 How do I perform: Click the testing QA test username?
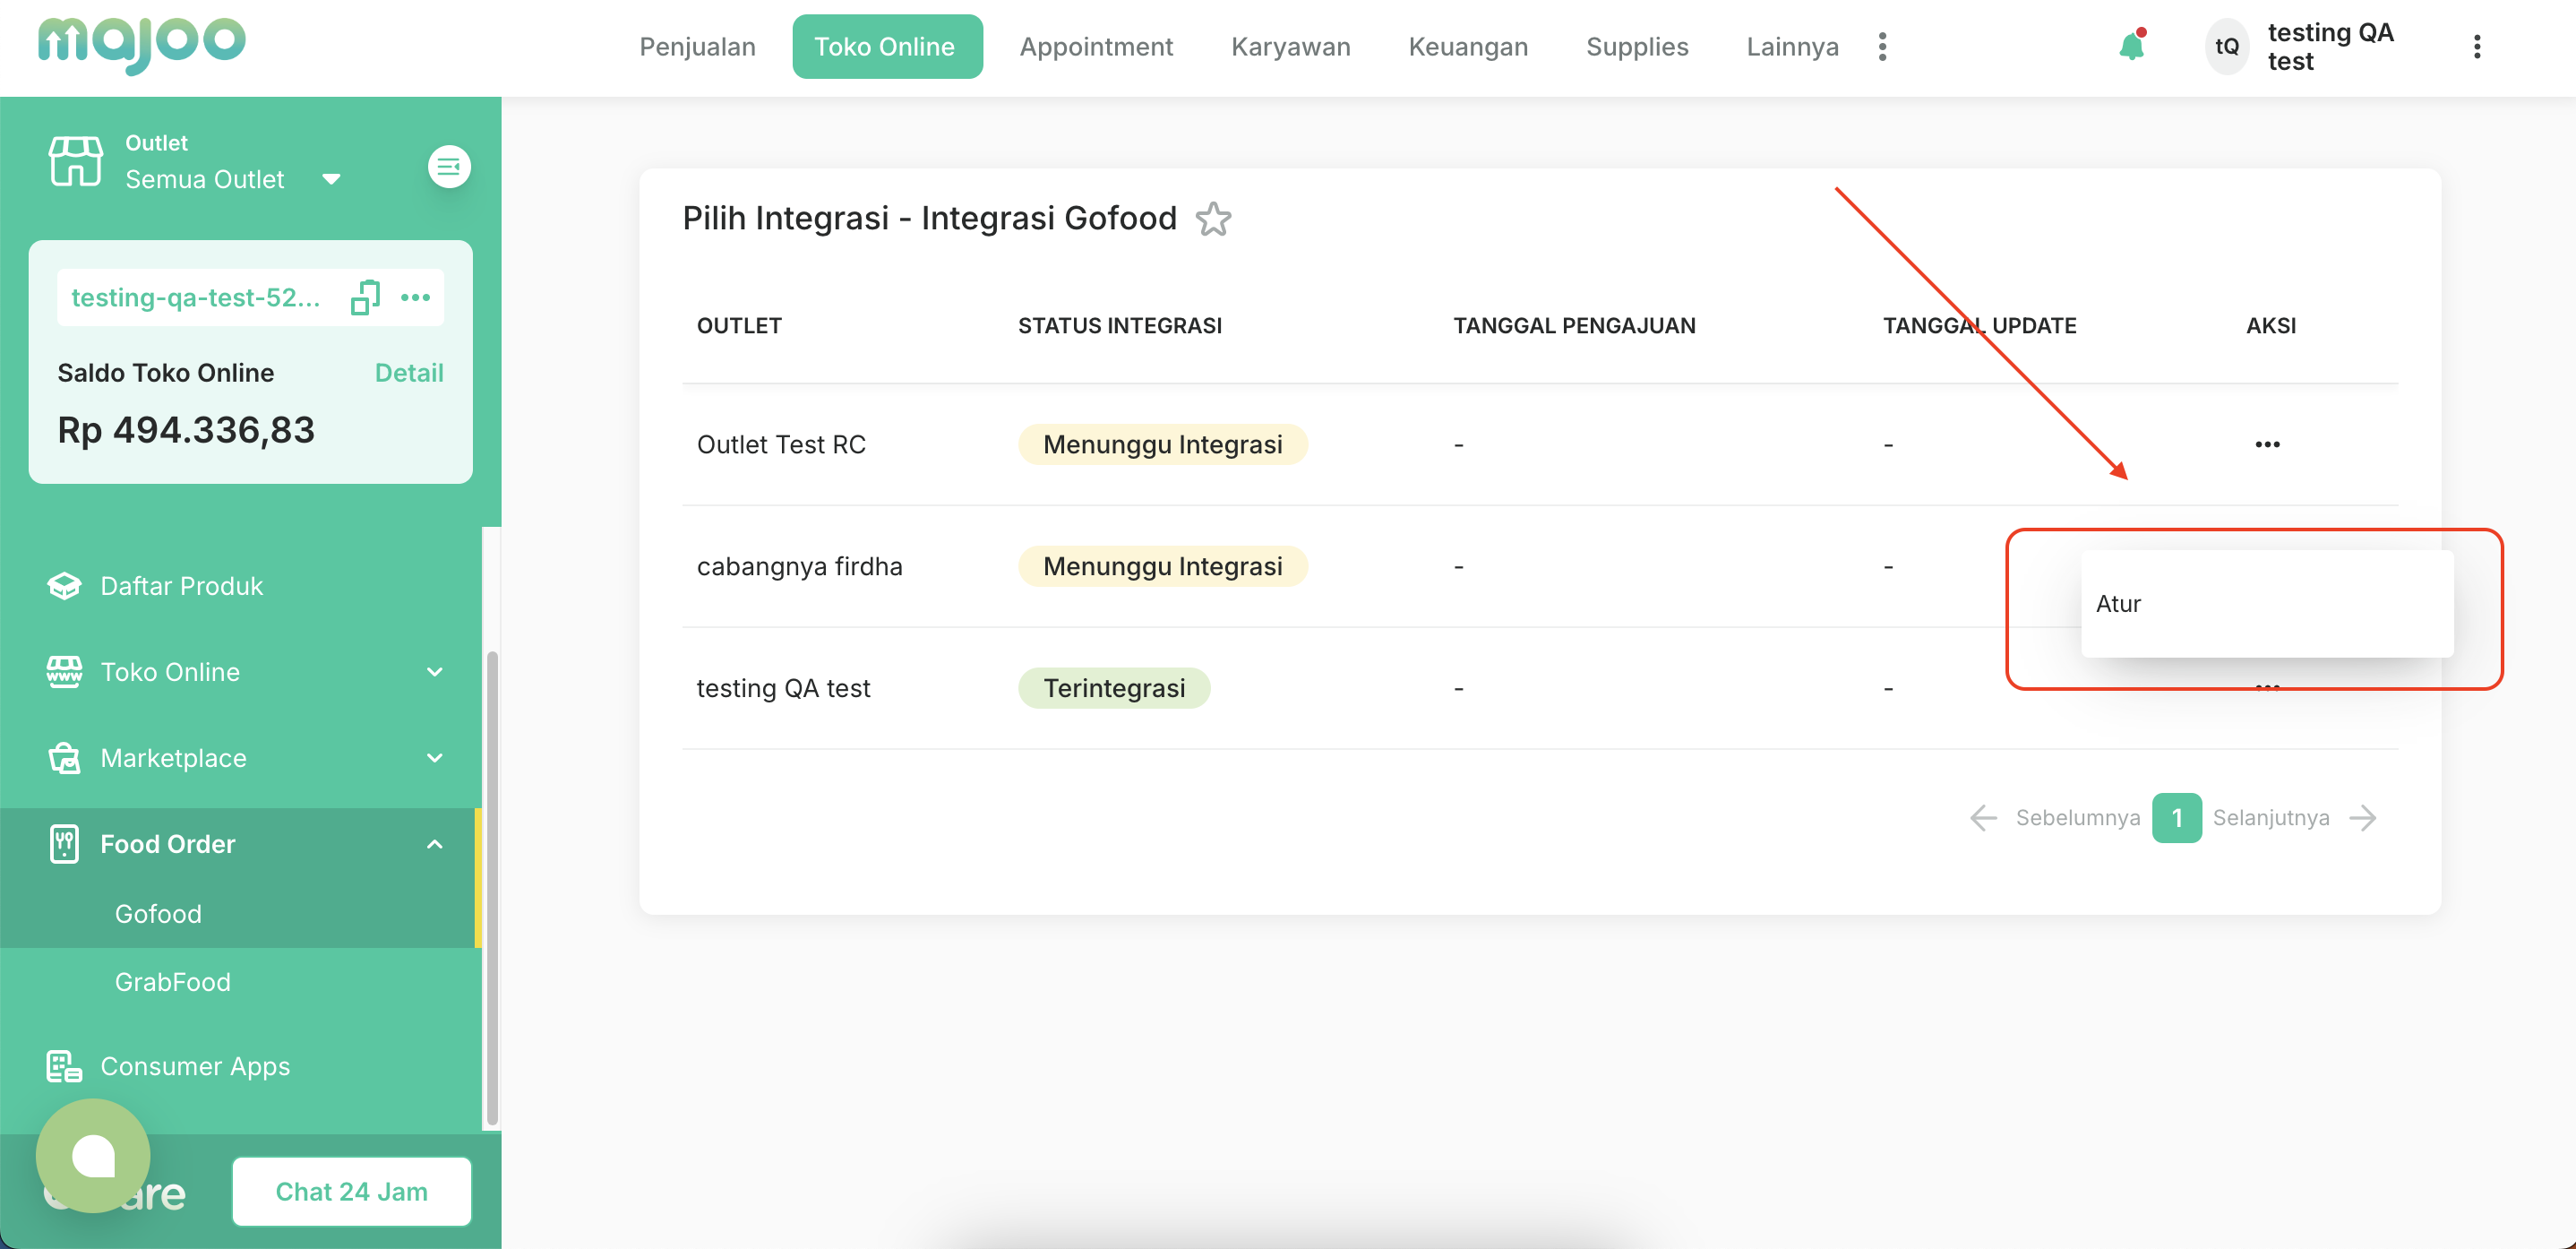pyautogui.click(x=2329, y=47)
